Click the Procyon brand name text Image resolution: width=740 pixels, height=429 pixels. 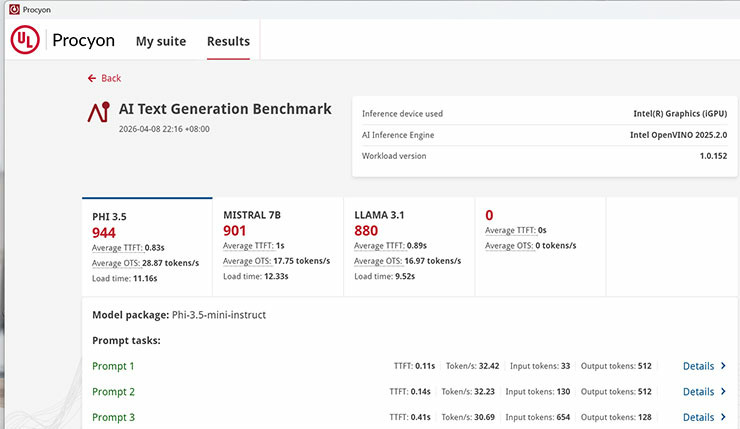tap(83, 41)
